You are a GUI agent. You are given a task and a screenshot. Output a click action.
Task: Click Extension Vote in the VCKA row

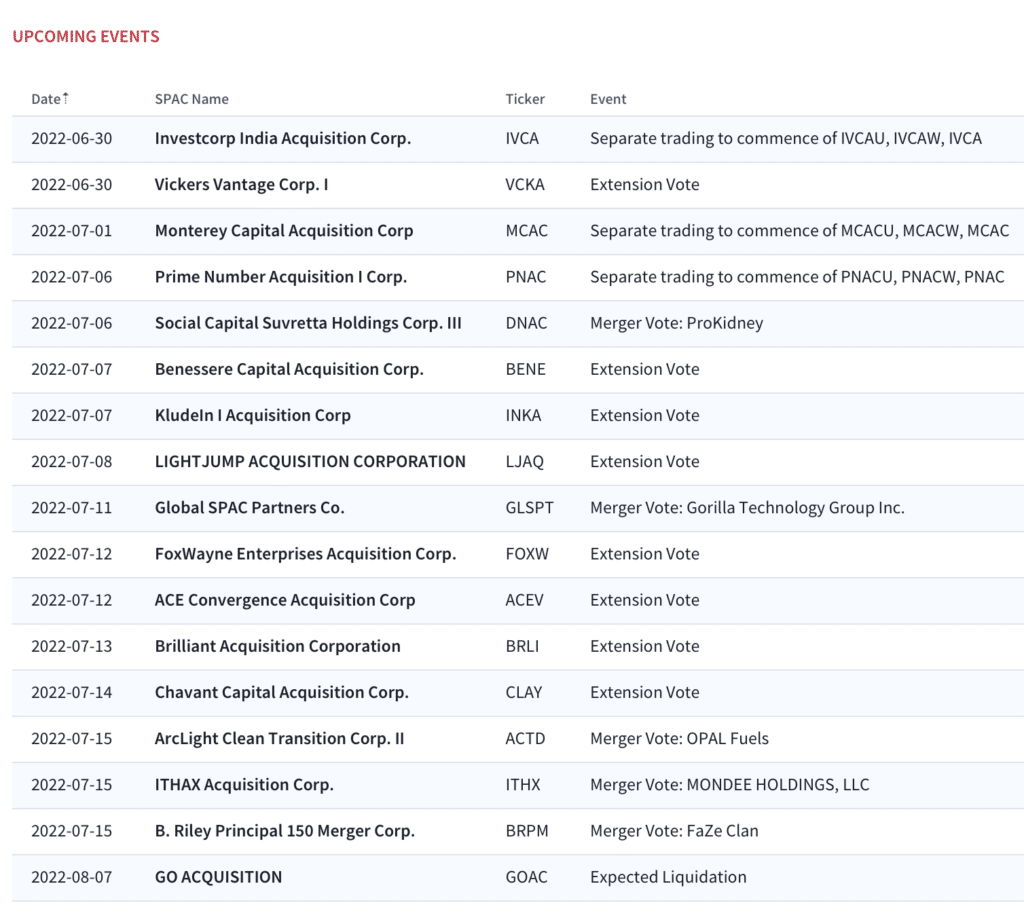click(x=645, y=185)
